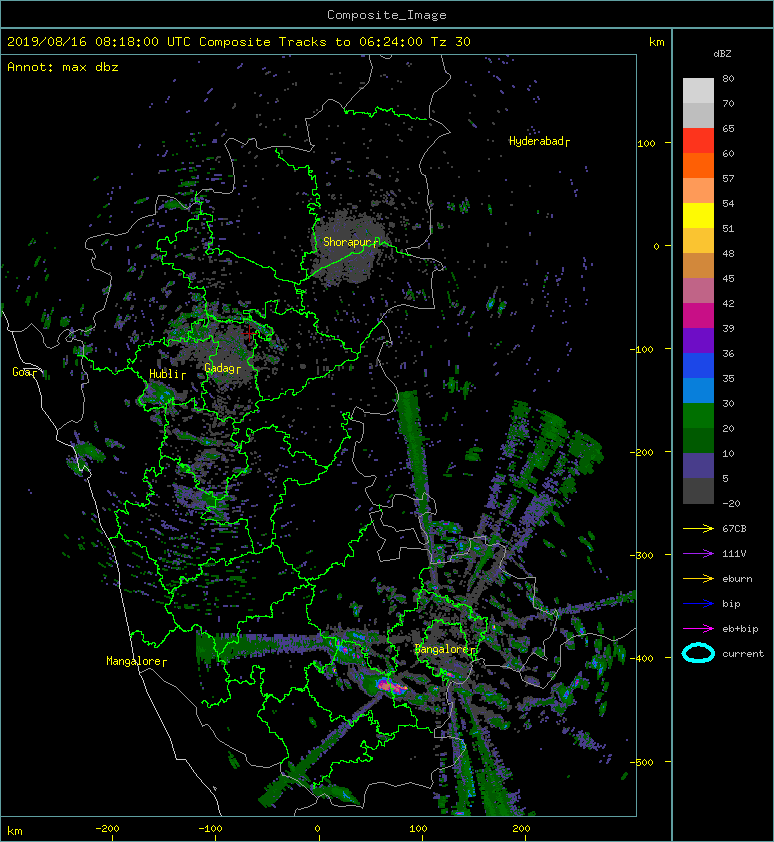Screen dimensions: 774x842
Task: Select the slate purple 5–10 dBZ swatch
Action: tap(698, 466)
